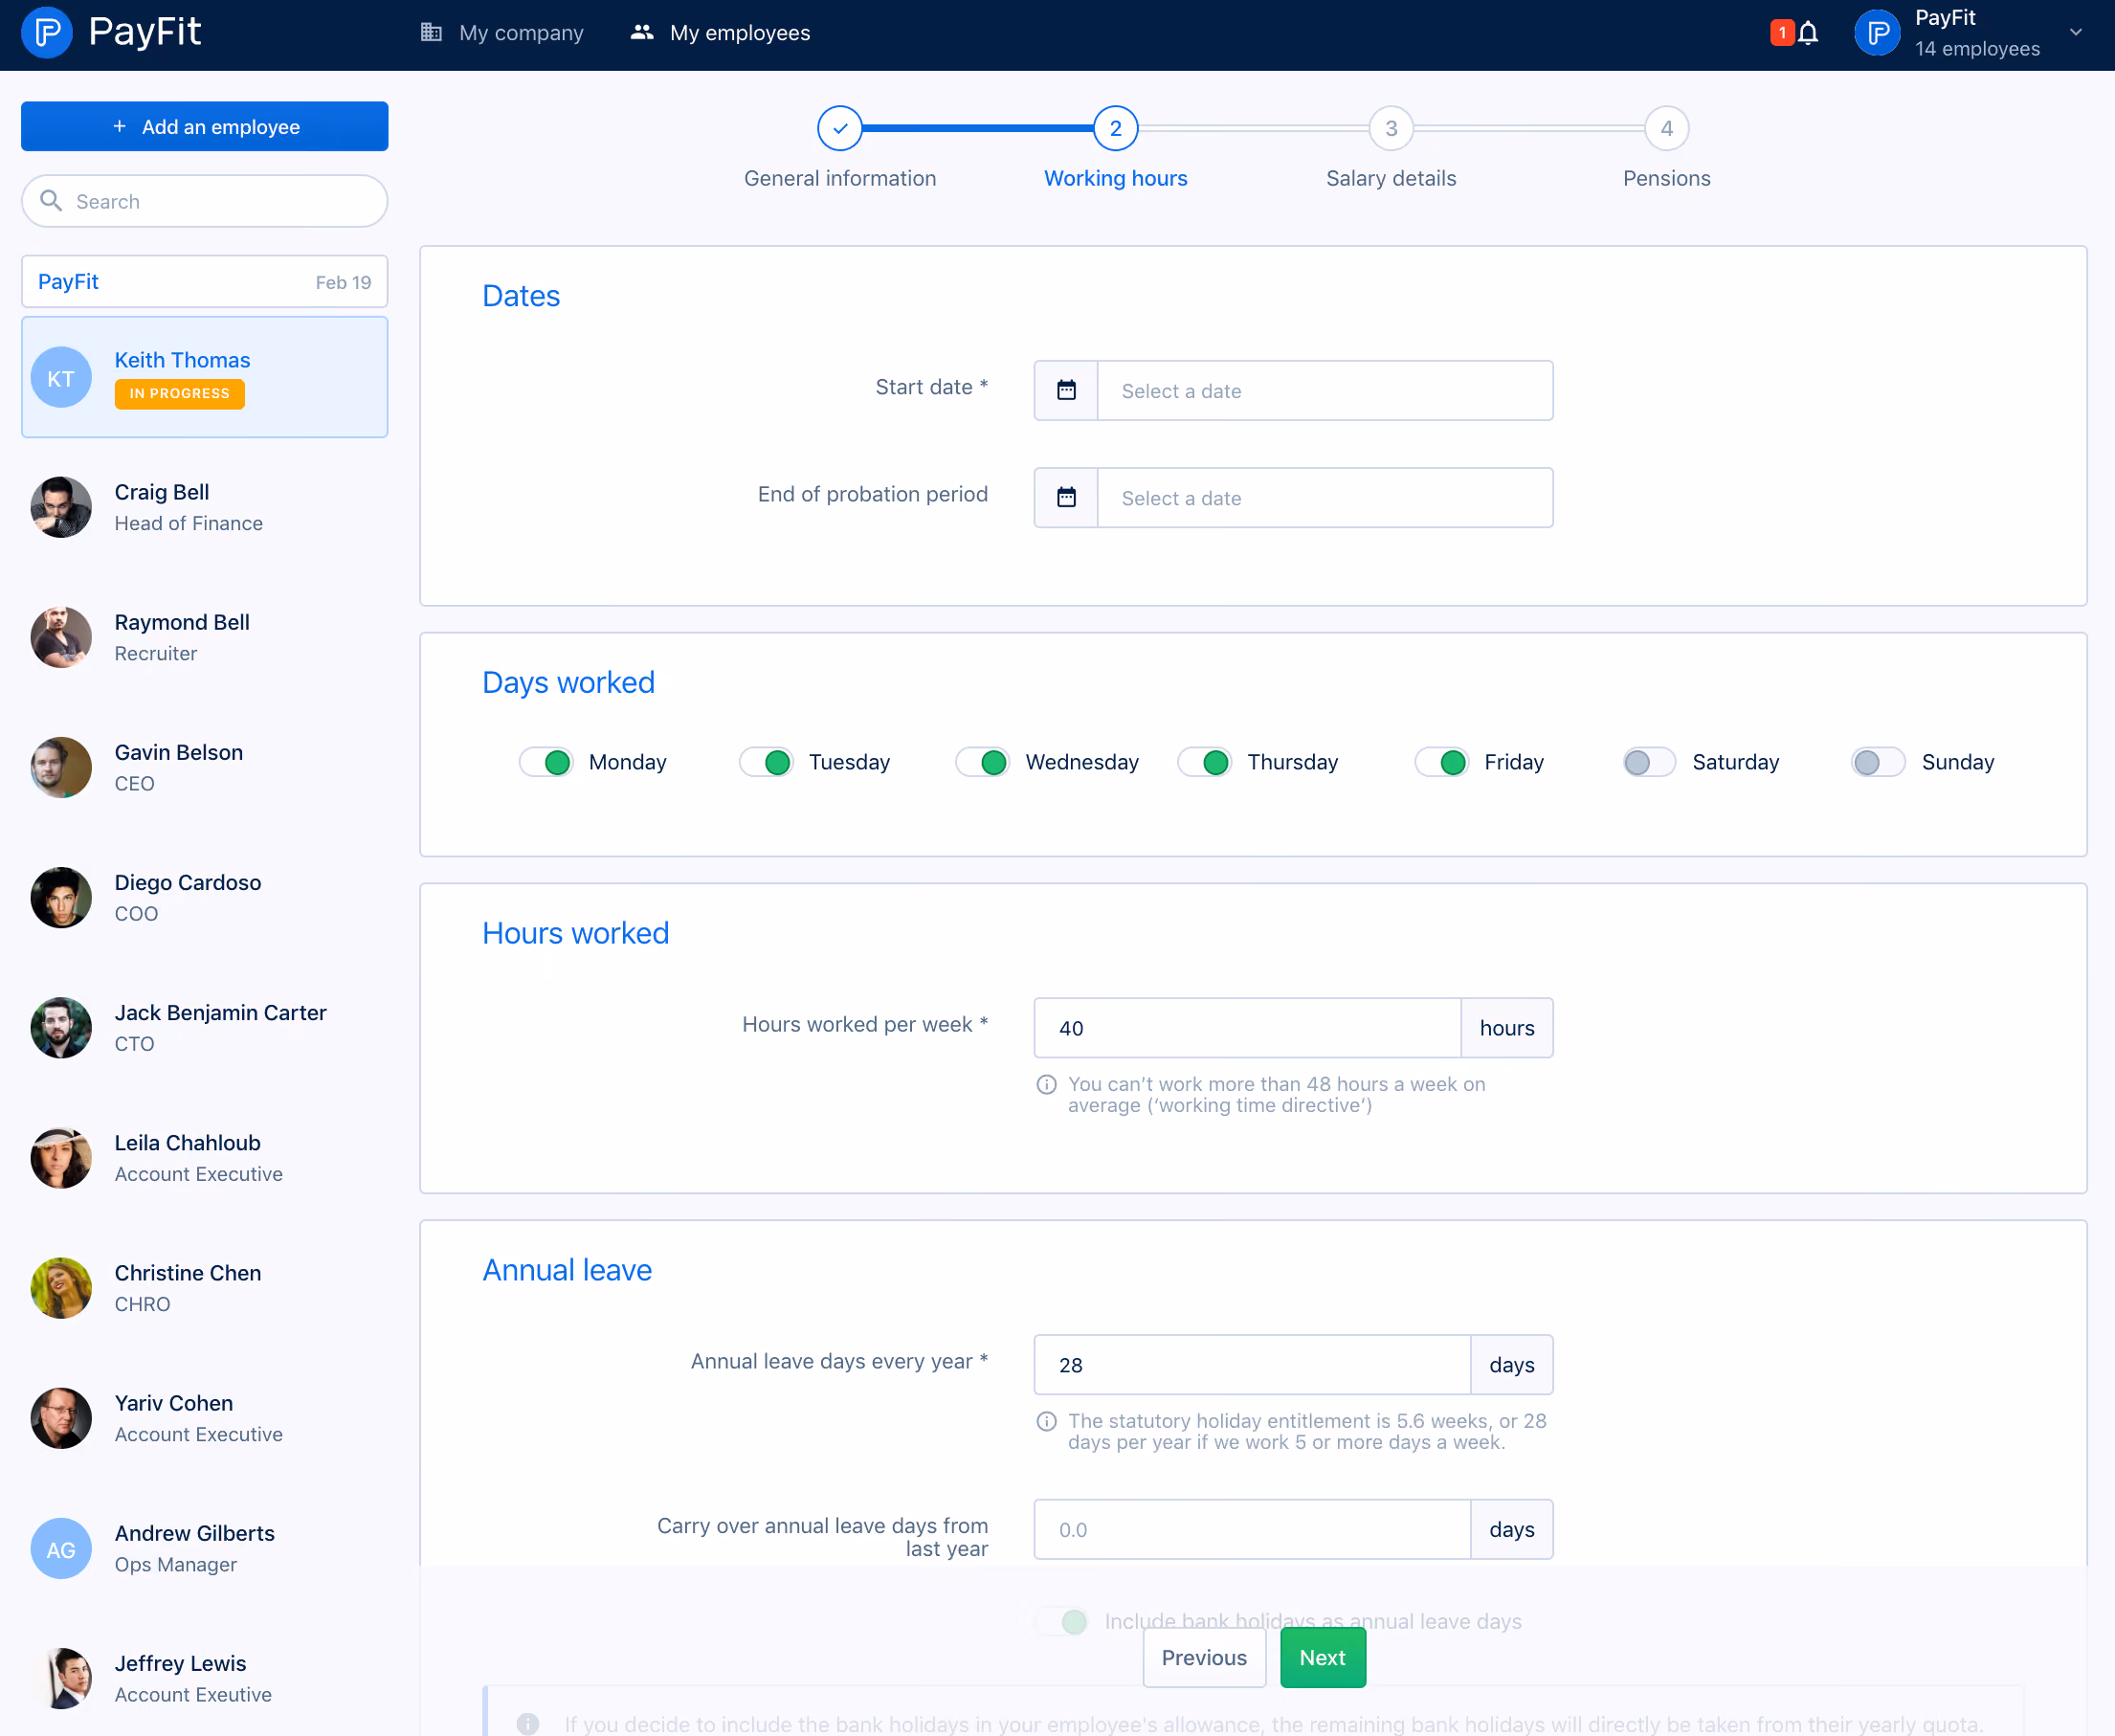
Task: Enable Saturday as a worked day
Action: (x=1649, y=762)
